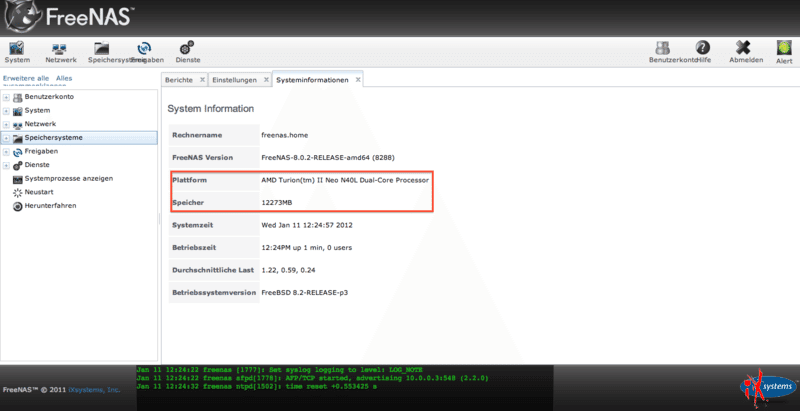Click FreeBSD 8.2-RELEASE-p3 value

pos(305,293)
